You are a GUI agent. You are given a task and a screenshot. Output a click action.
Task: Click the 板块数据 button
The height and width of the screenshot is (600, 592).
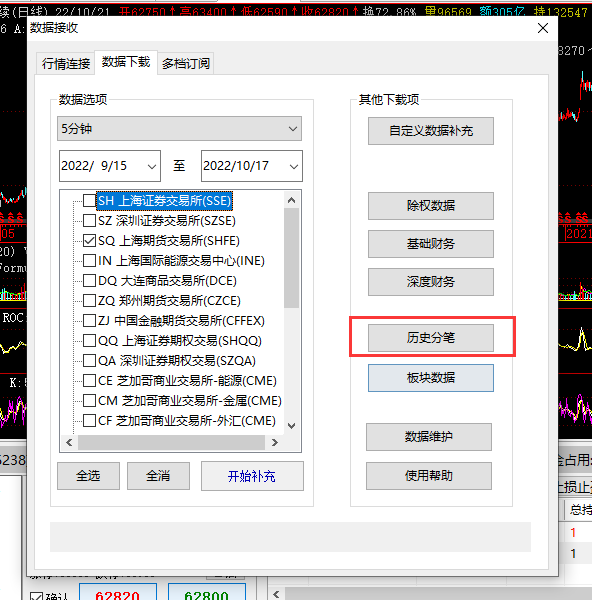tap(431, 378)
